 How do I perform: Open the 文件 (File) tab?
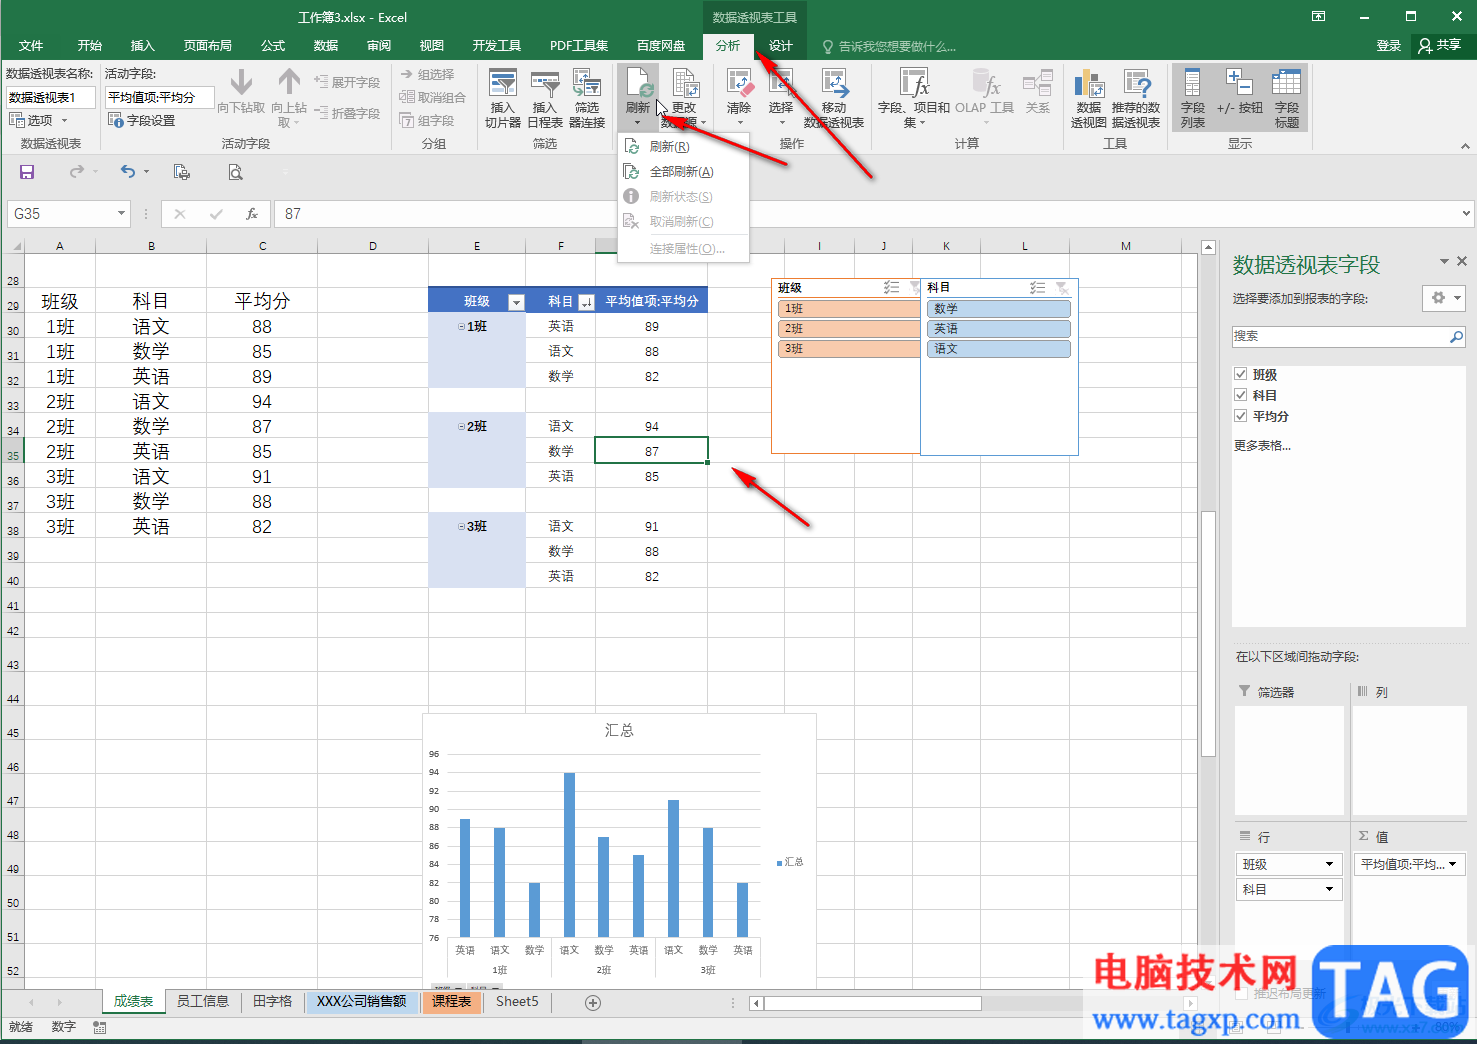coord(31,46)
